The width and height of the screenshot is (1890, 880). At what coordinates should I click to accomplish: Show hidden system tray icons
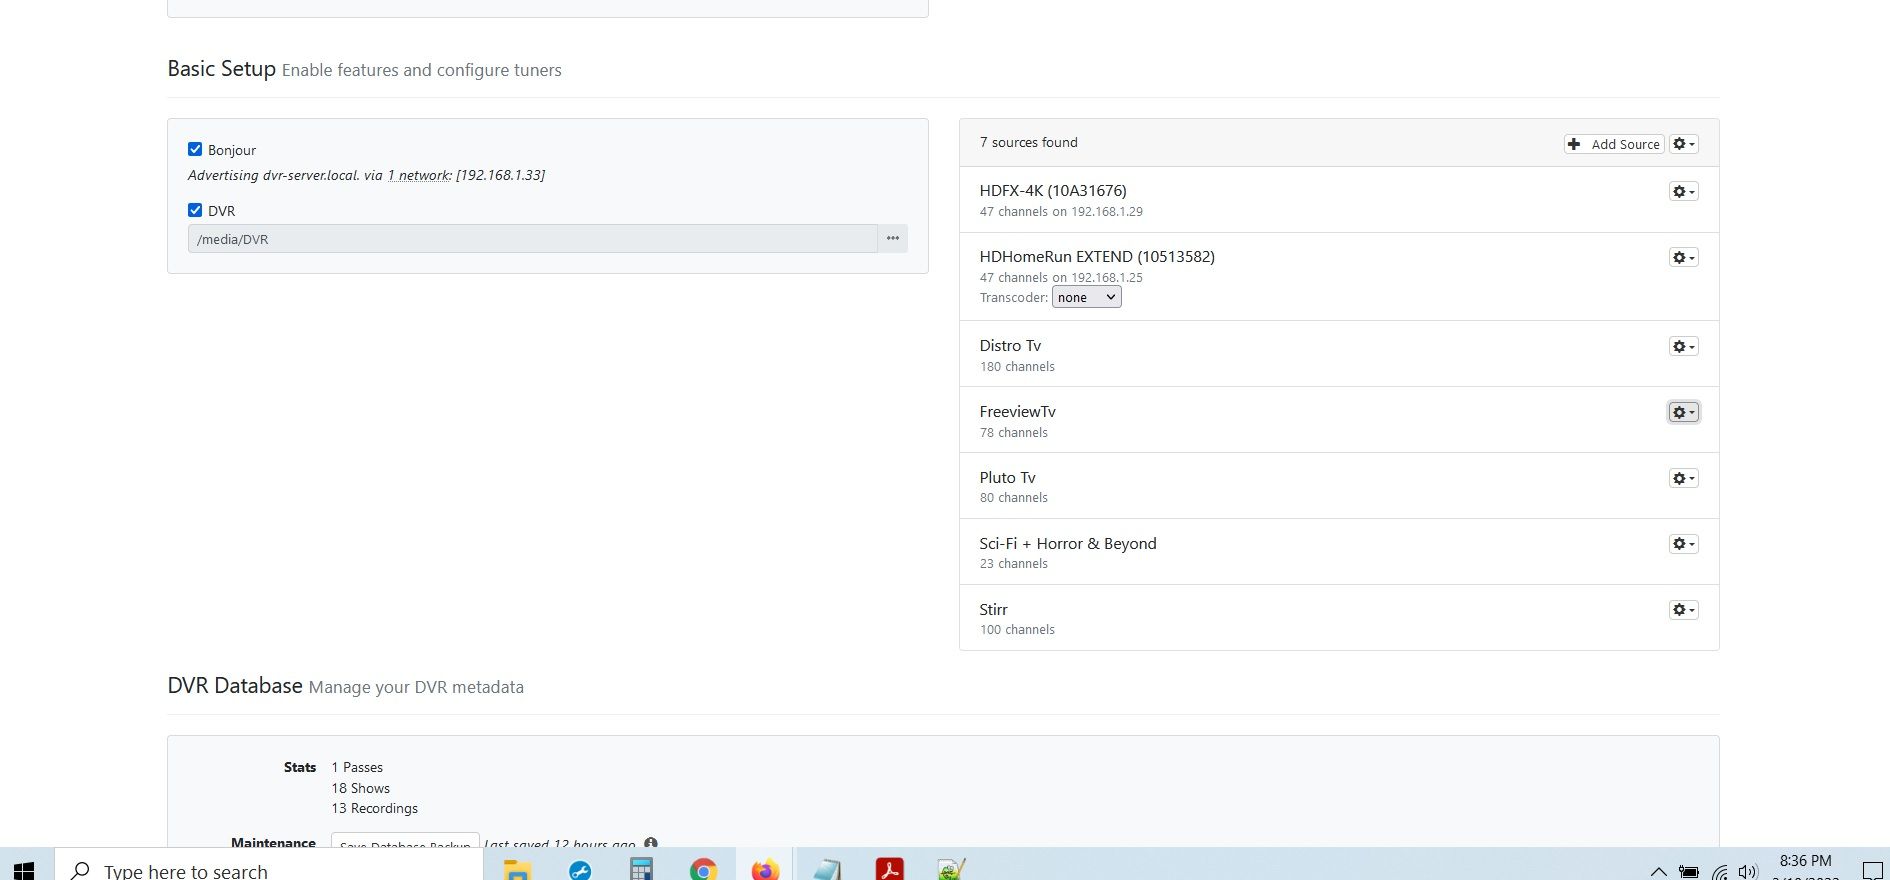tap(1658, 871)
